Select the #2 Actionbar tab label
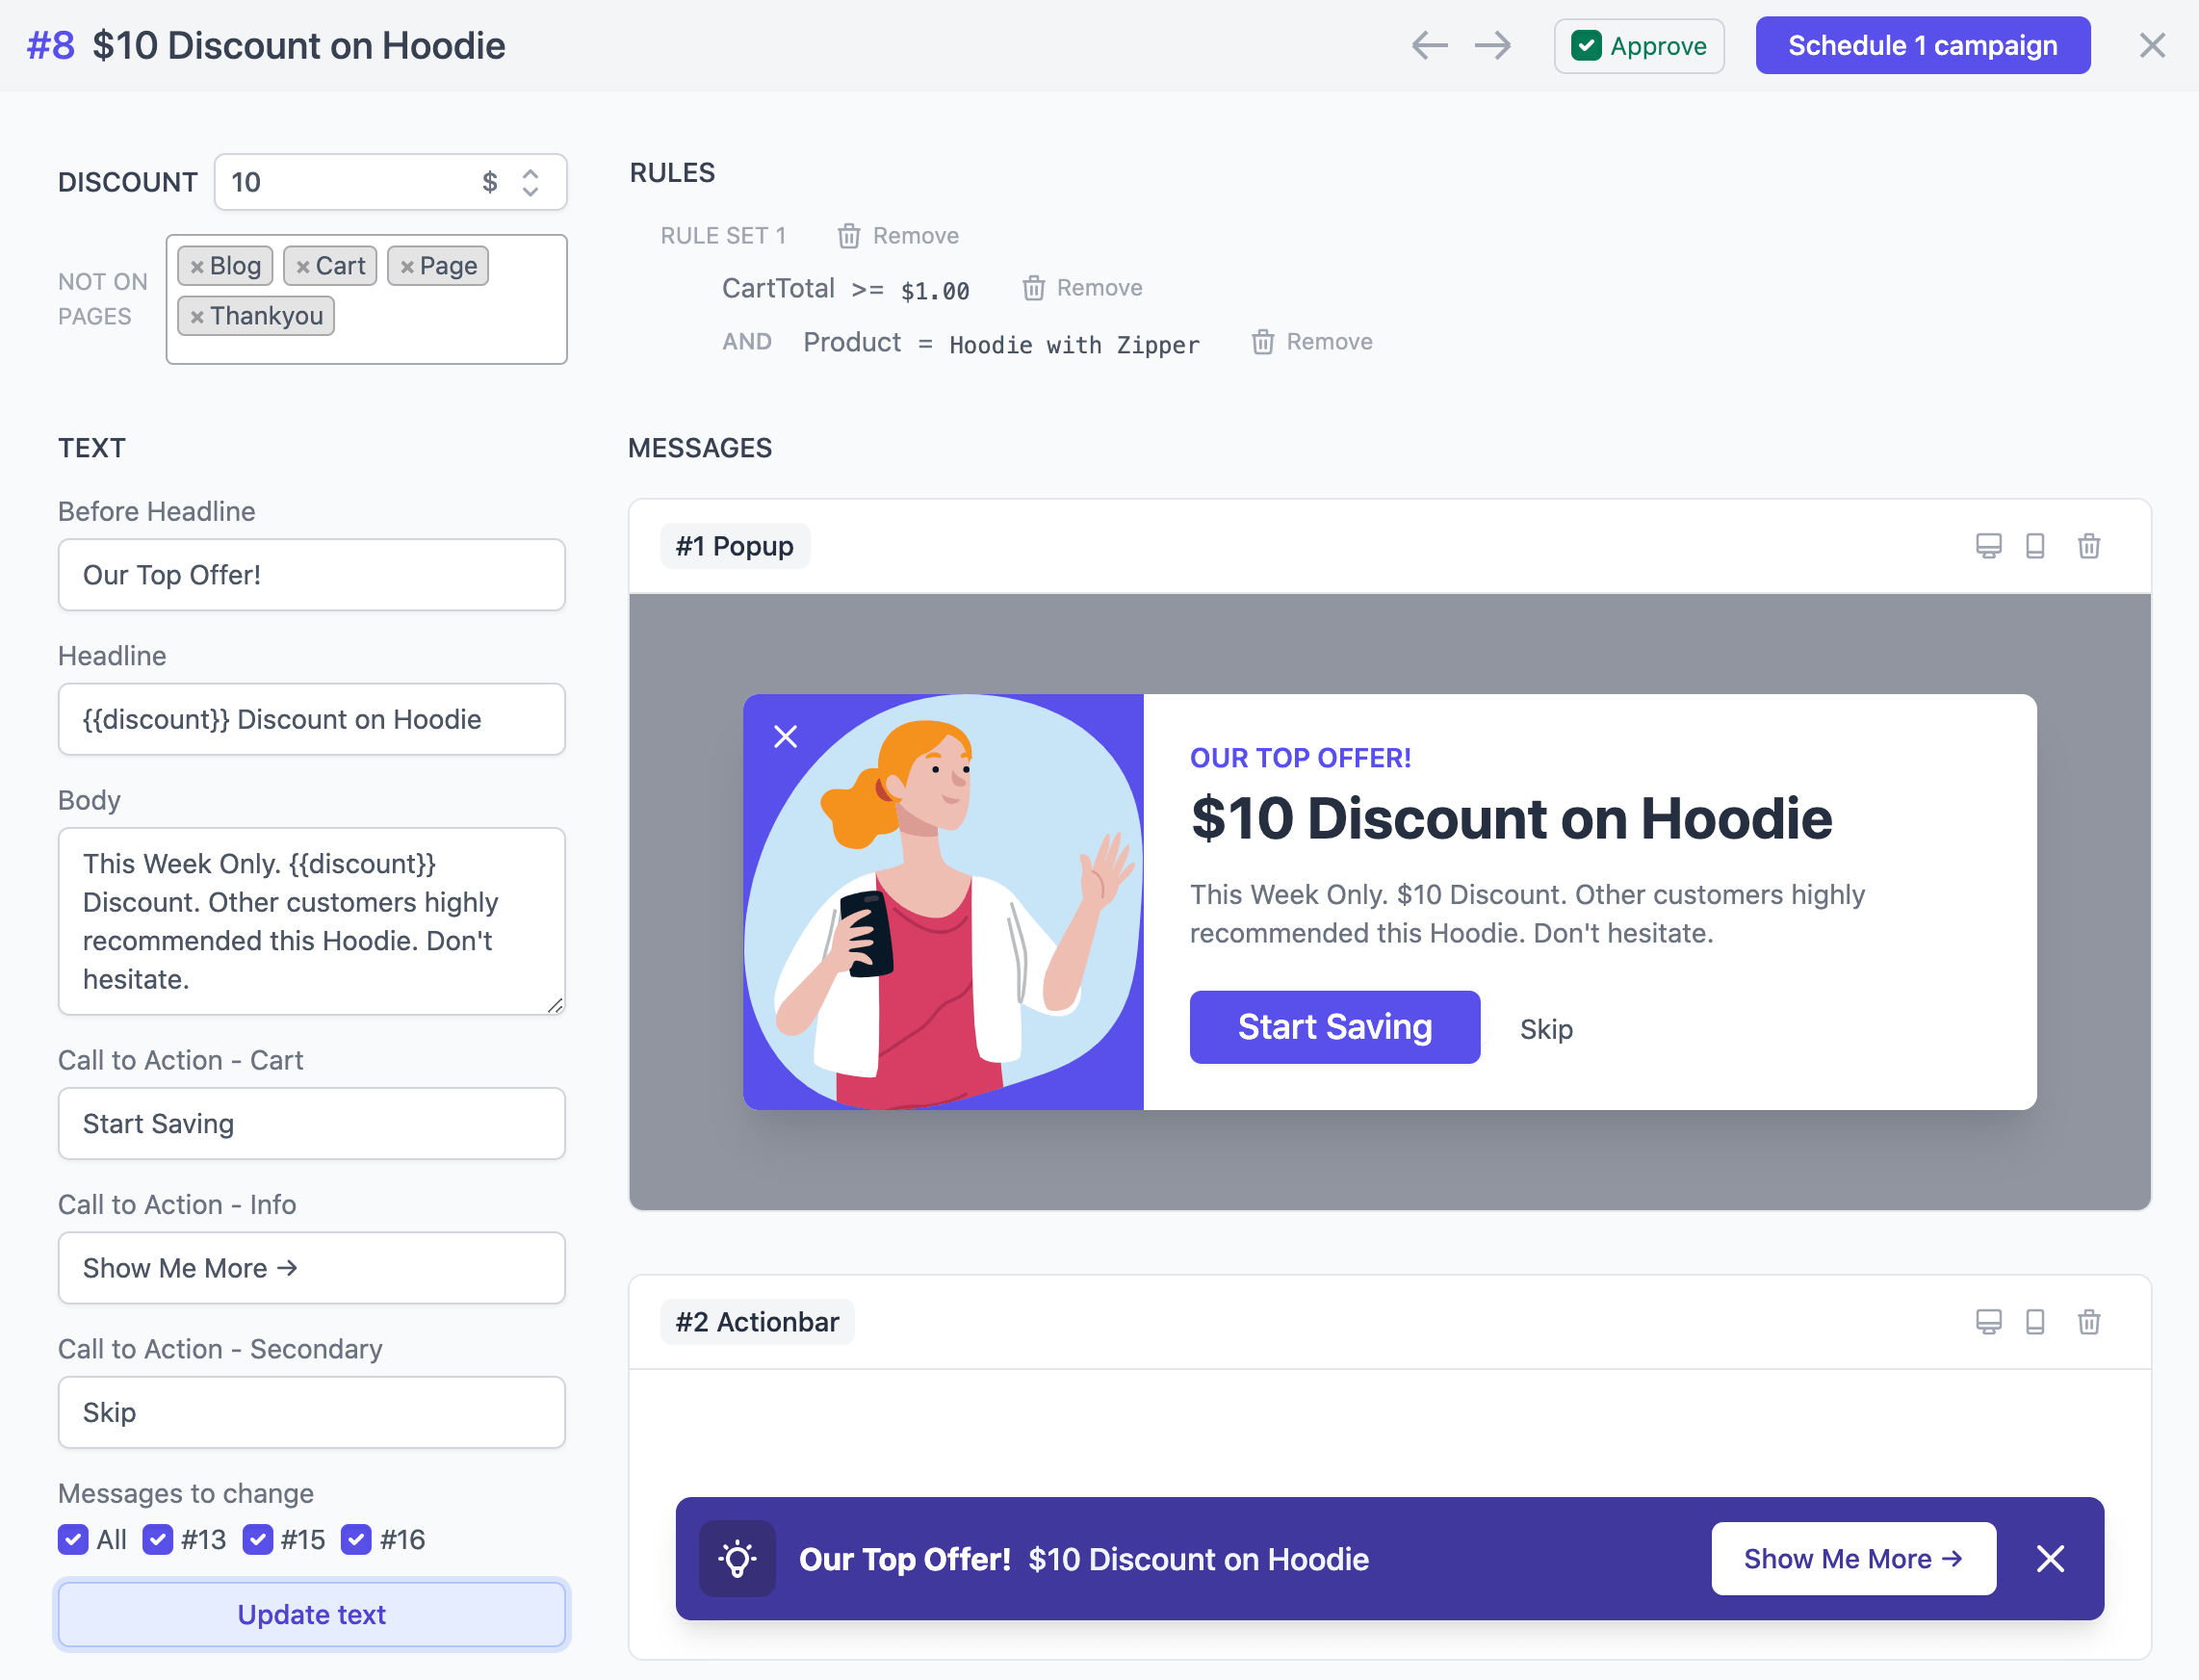 [x=756, y=1320]
